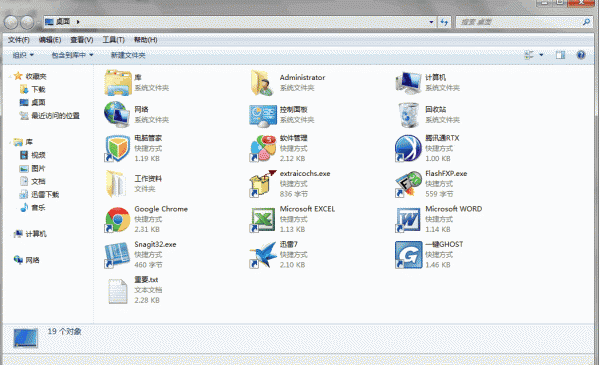Viewport: 600px width, 365px height.
Task: Open the 控制面板 icon
Action: [263, 116]
